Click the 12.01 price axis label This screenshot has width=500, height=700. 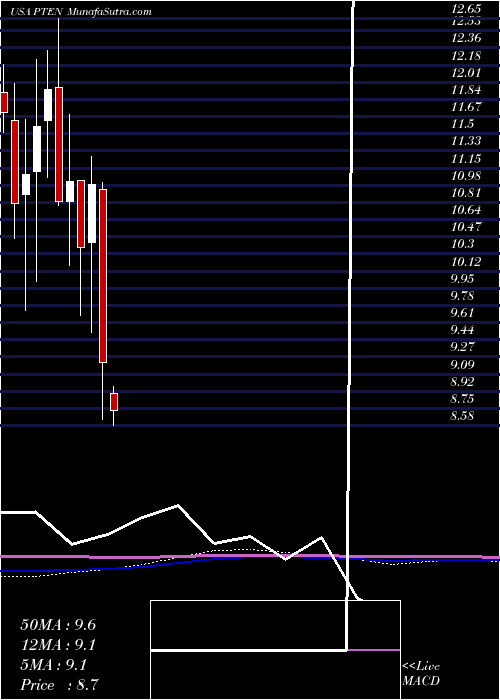466,73
